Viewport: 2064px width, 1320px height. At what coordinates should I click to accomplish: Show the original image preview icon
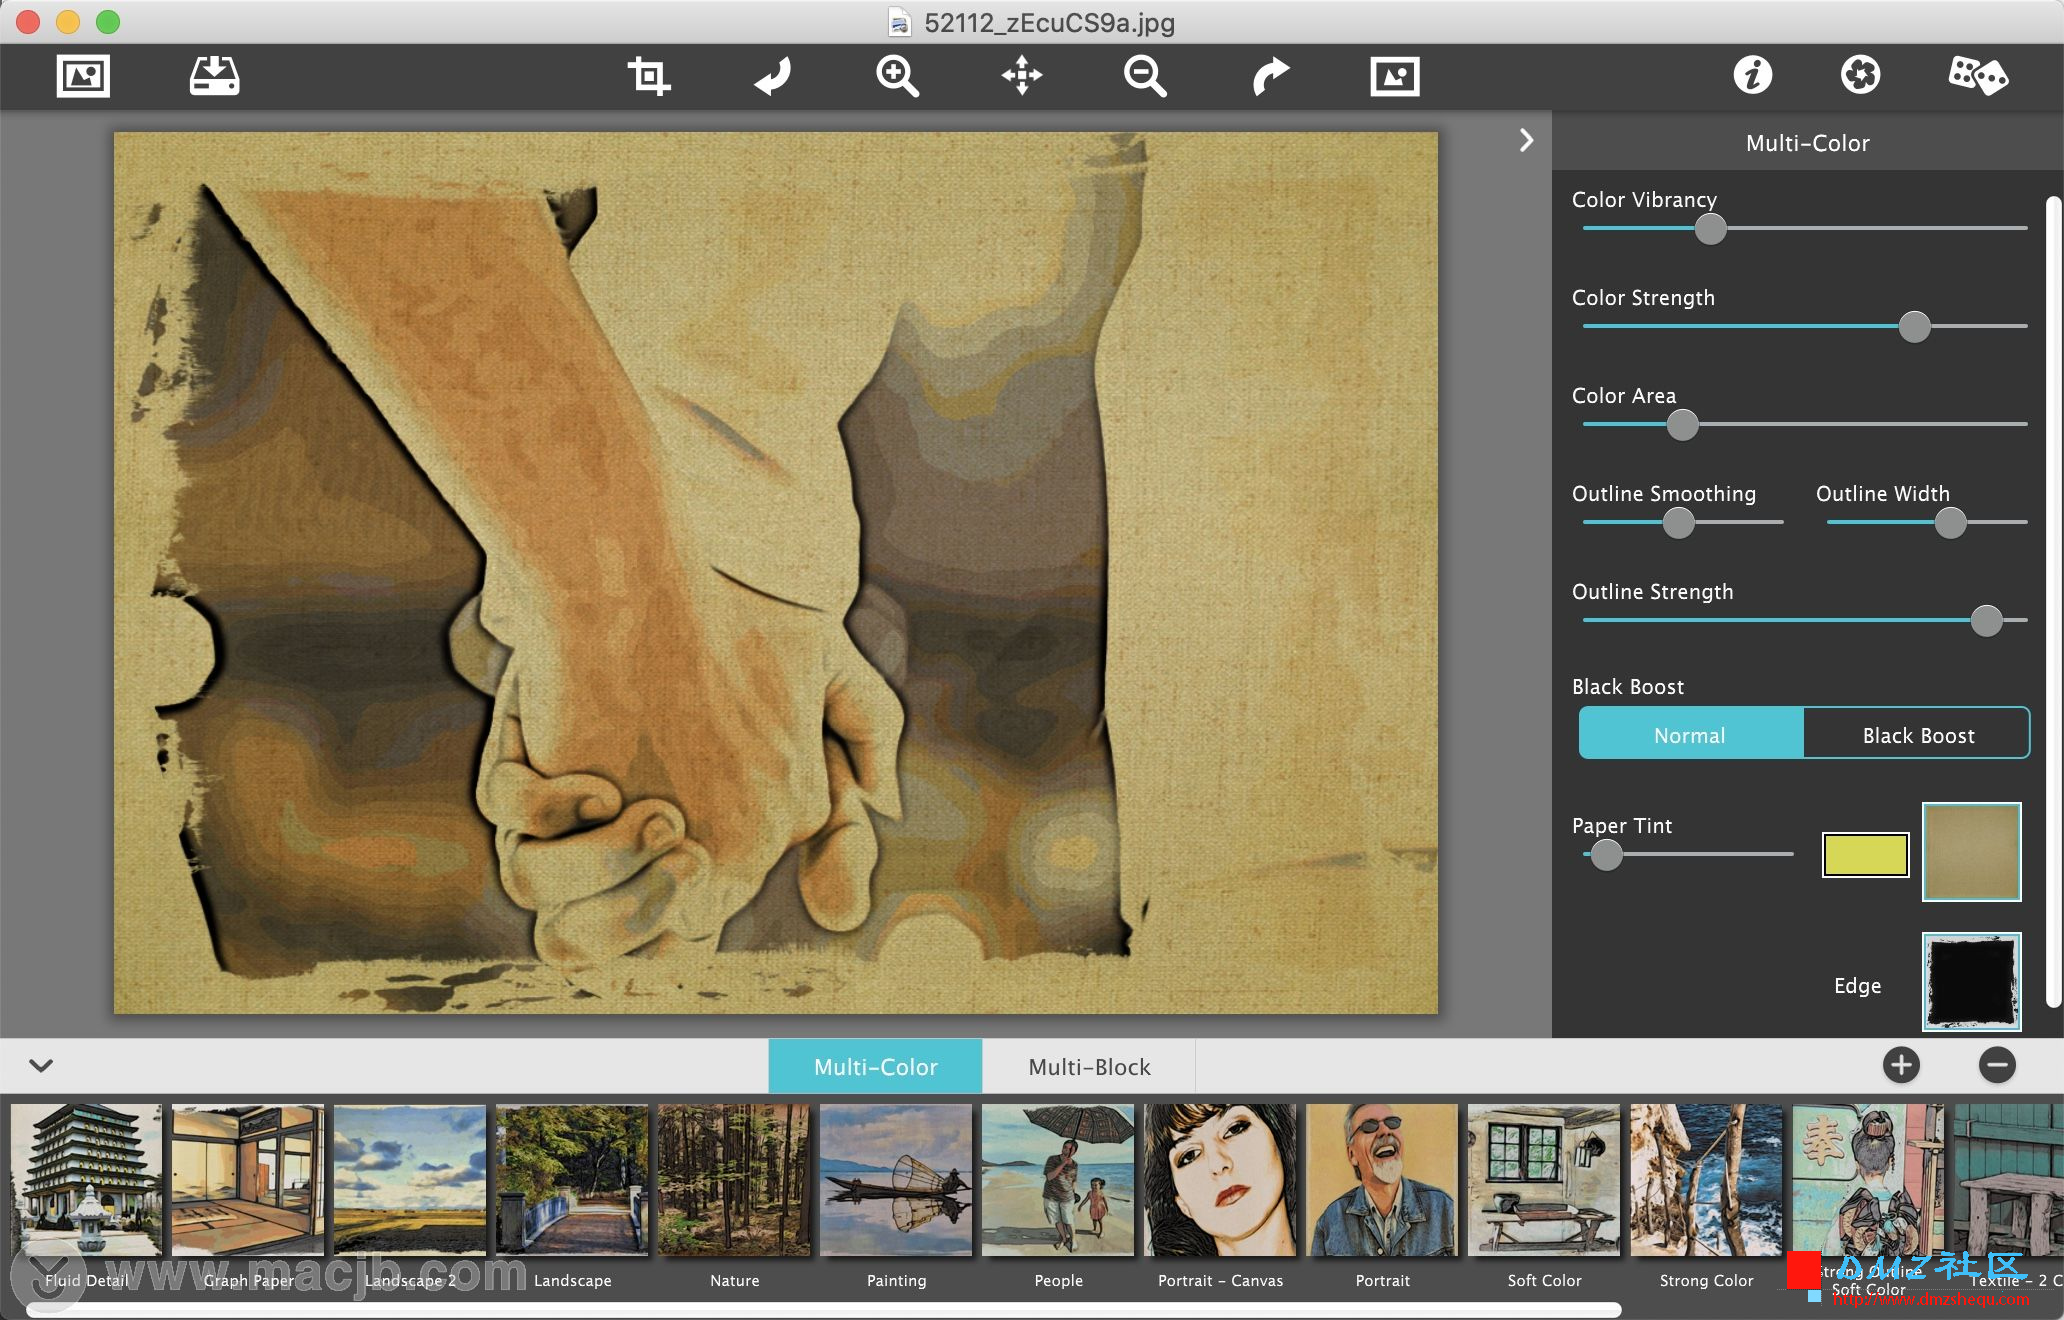click(x=1395, y=76)
